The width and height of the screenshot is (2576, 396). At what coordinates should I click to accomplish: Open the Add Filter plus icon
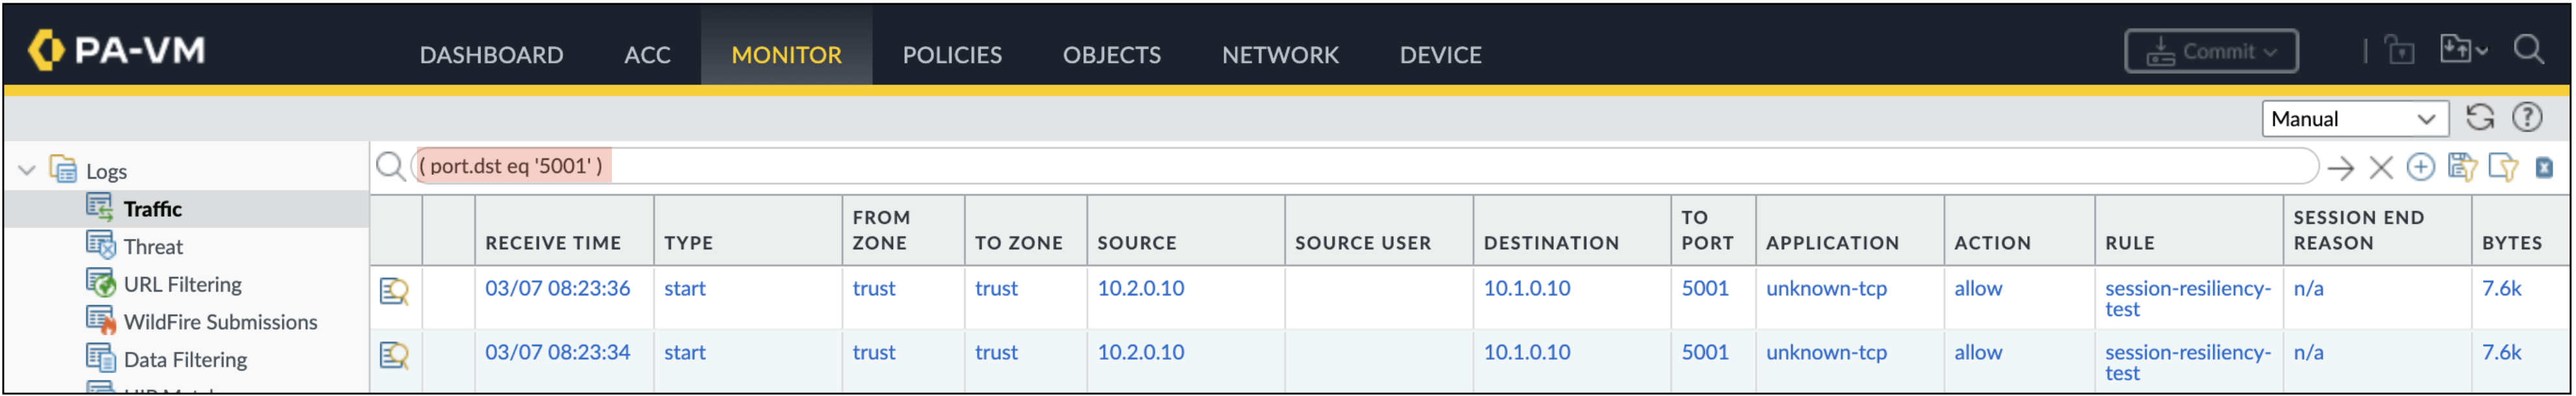click(x=2420, y=167)
